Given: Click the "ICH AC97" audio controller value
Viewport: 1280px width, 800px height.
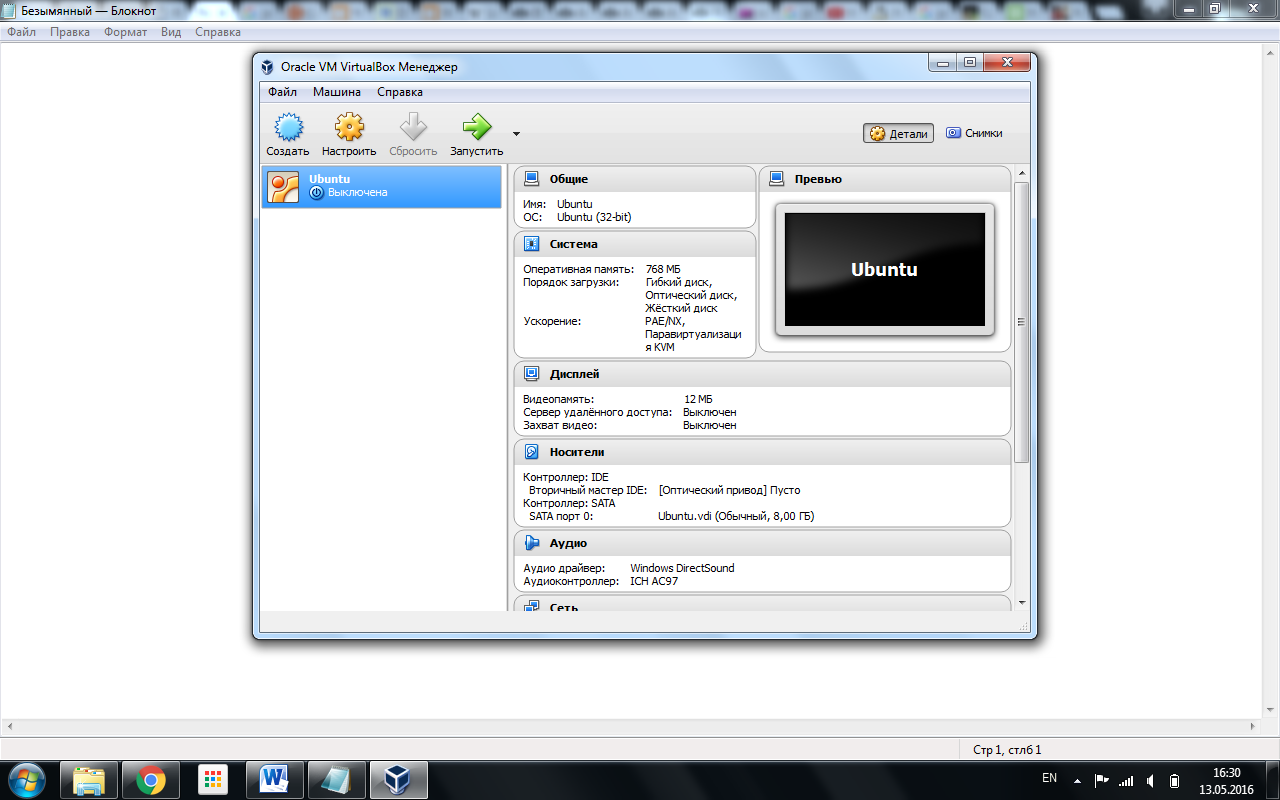Looking at the screenshot, I should (654, 581).
